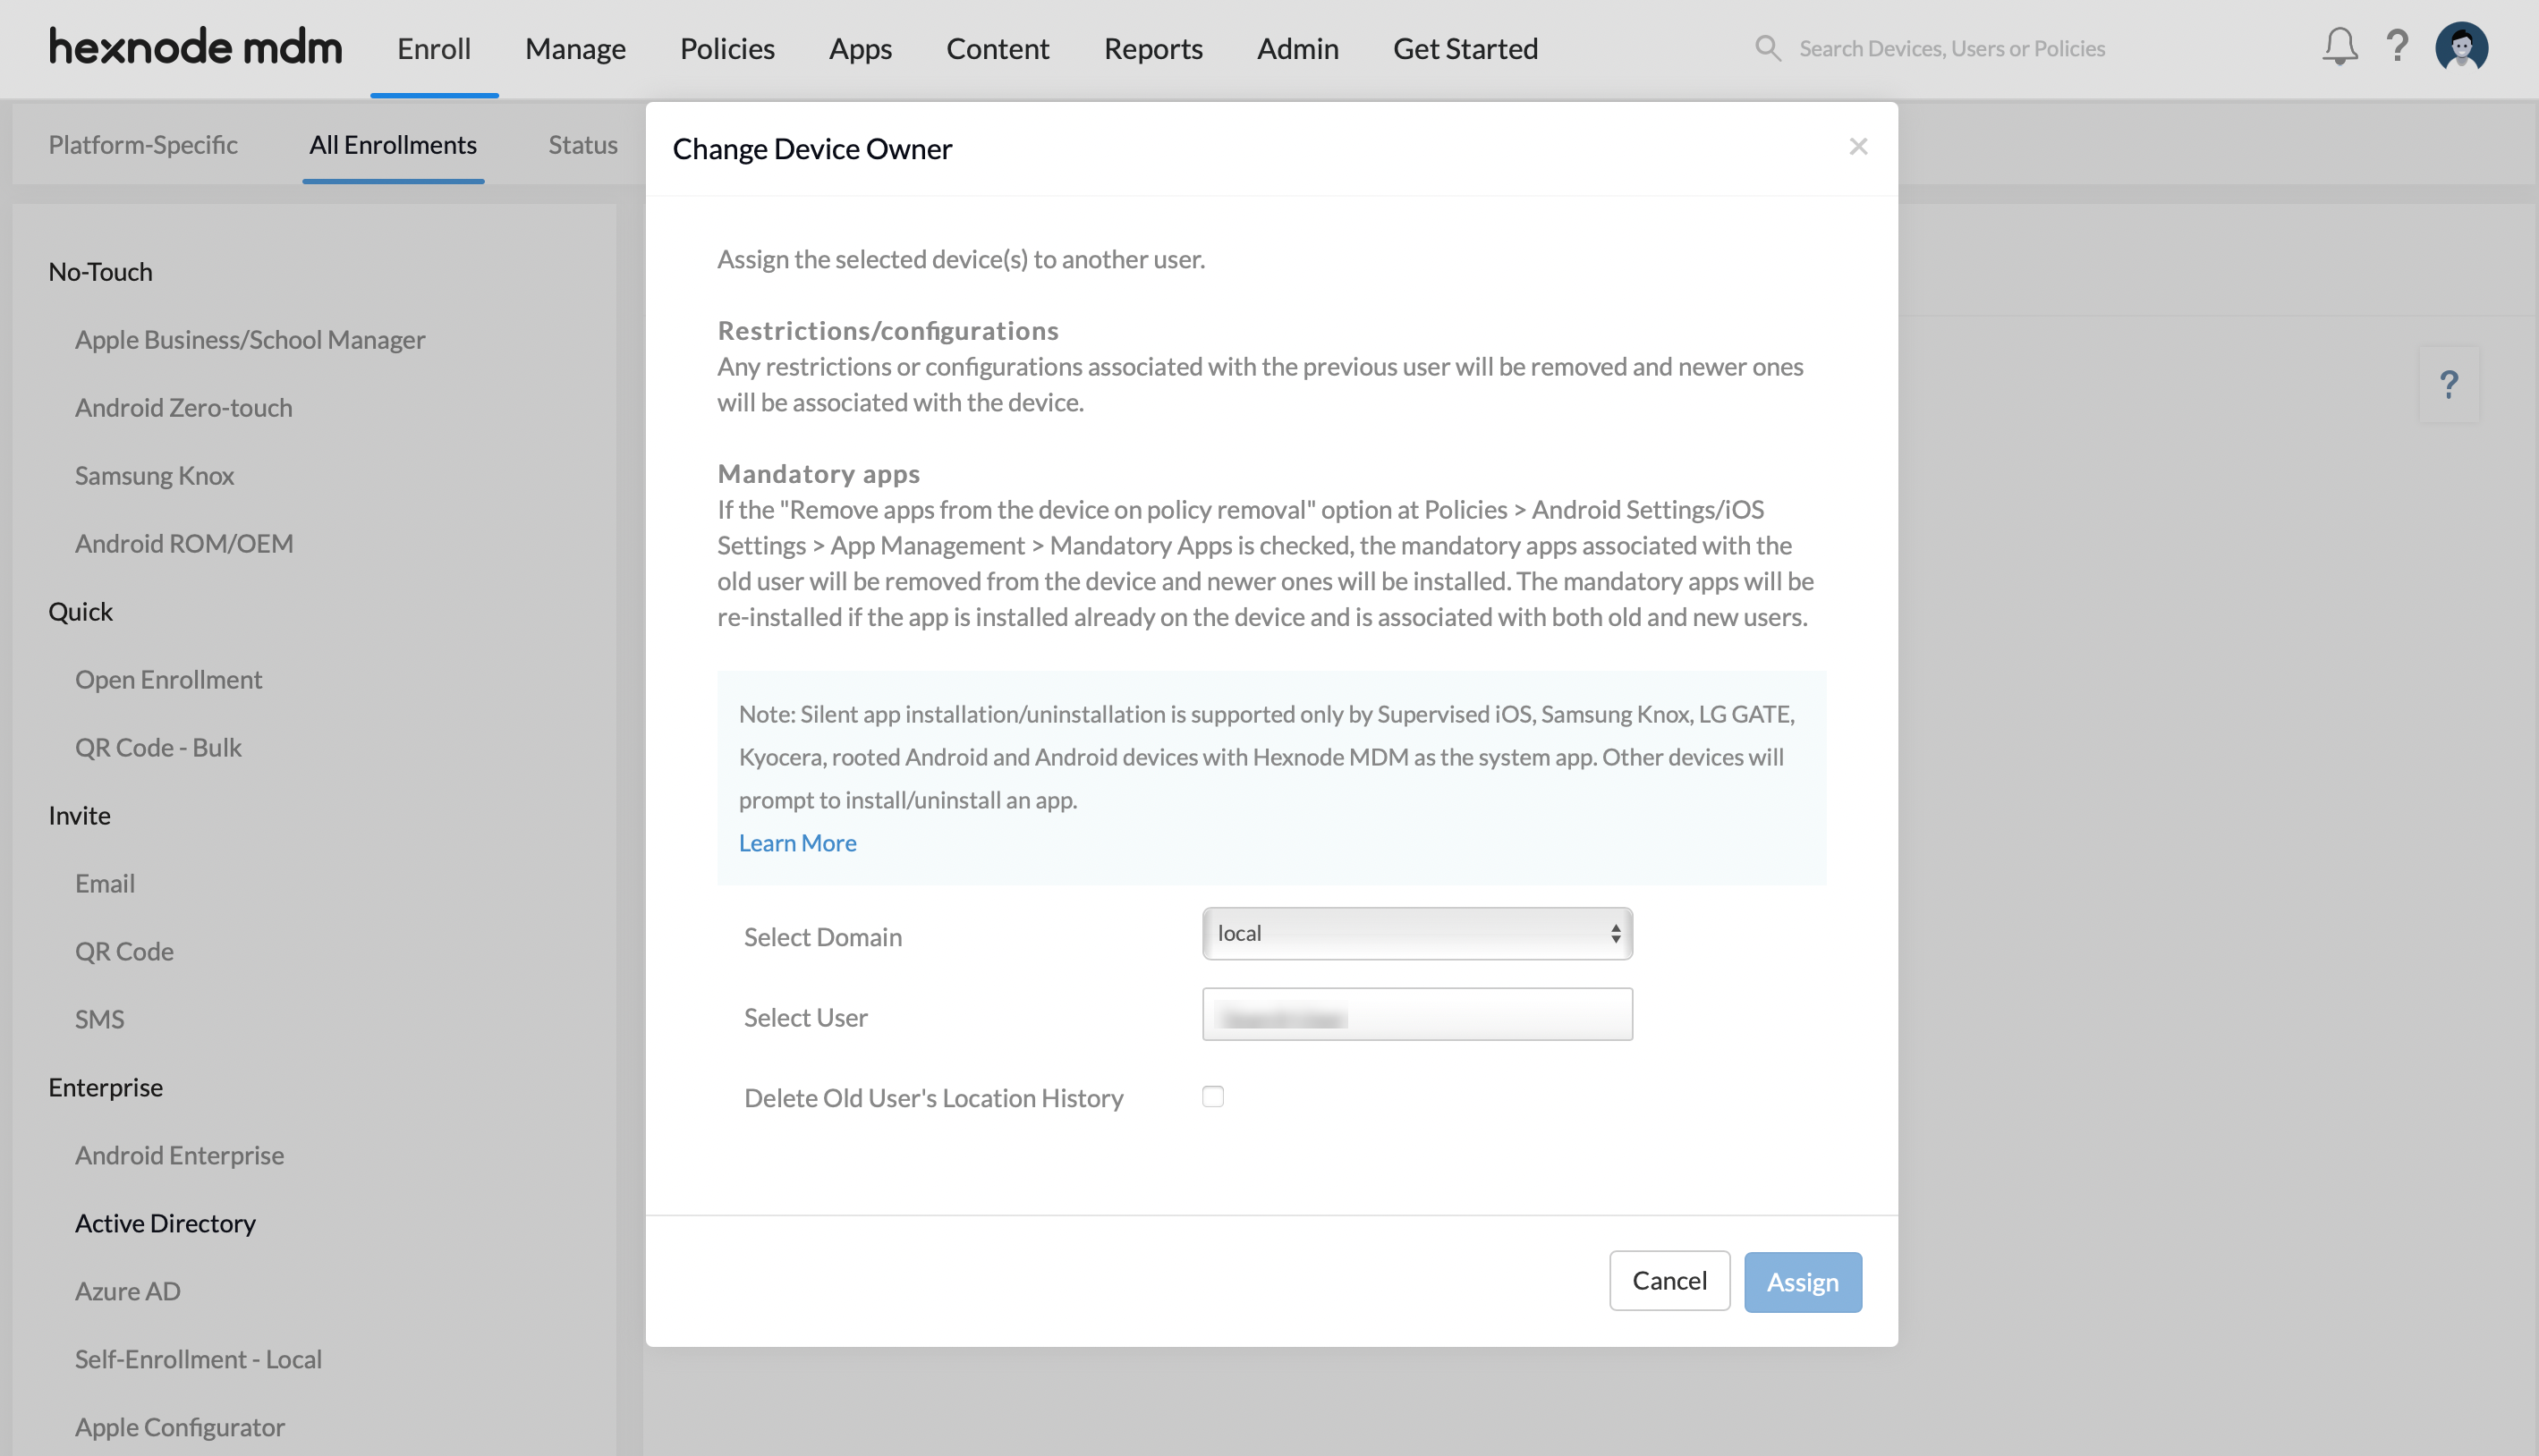Click the help question mark in top bar
The width and height of the screenshot is (2539, 1456).
pos(2397,46)
